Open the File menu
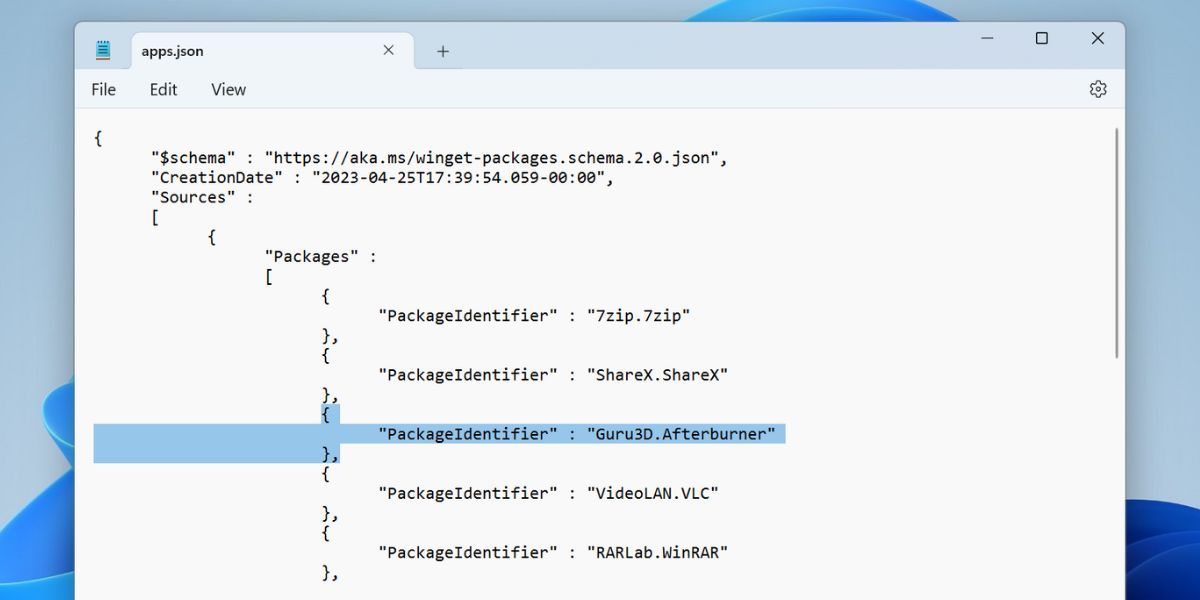The width and height of the screenshot is (1200, 600). click(x=102, y=89)
